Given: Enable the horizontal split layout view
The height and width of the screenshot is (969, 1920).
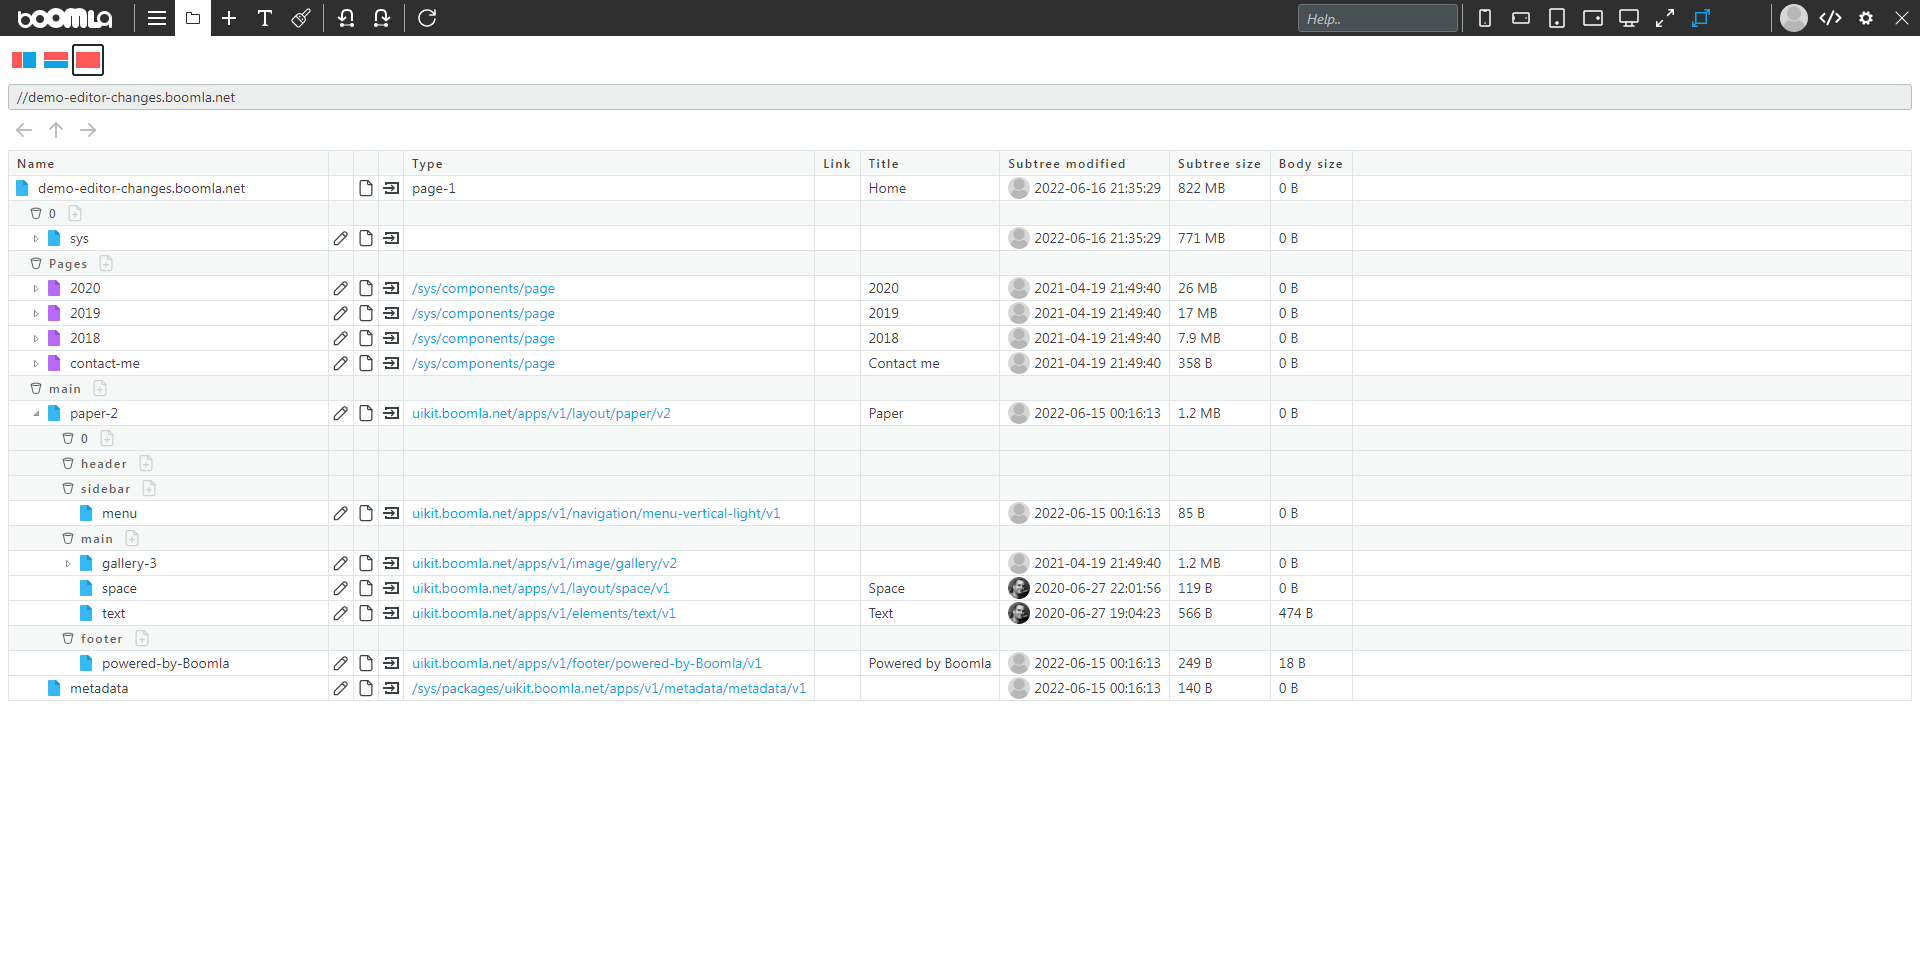Looking at the screenshot, I should coord(56,60).
